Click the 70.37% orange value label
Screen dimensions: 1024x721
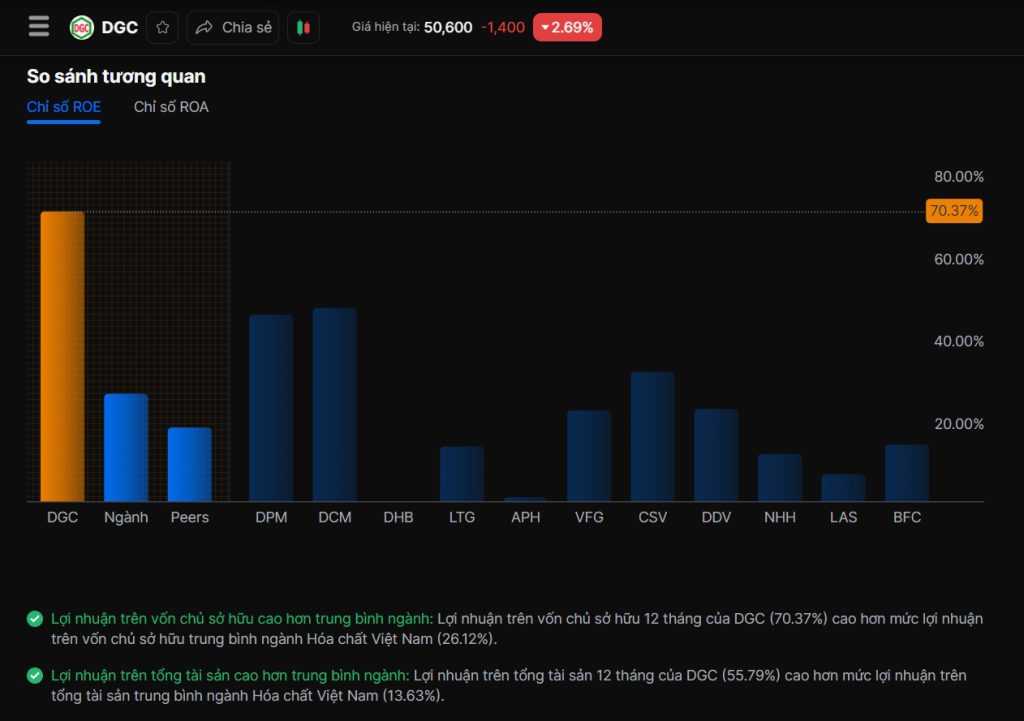(954, 211)
